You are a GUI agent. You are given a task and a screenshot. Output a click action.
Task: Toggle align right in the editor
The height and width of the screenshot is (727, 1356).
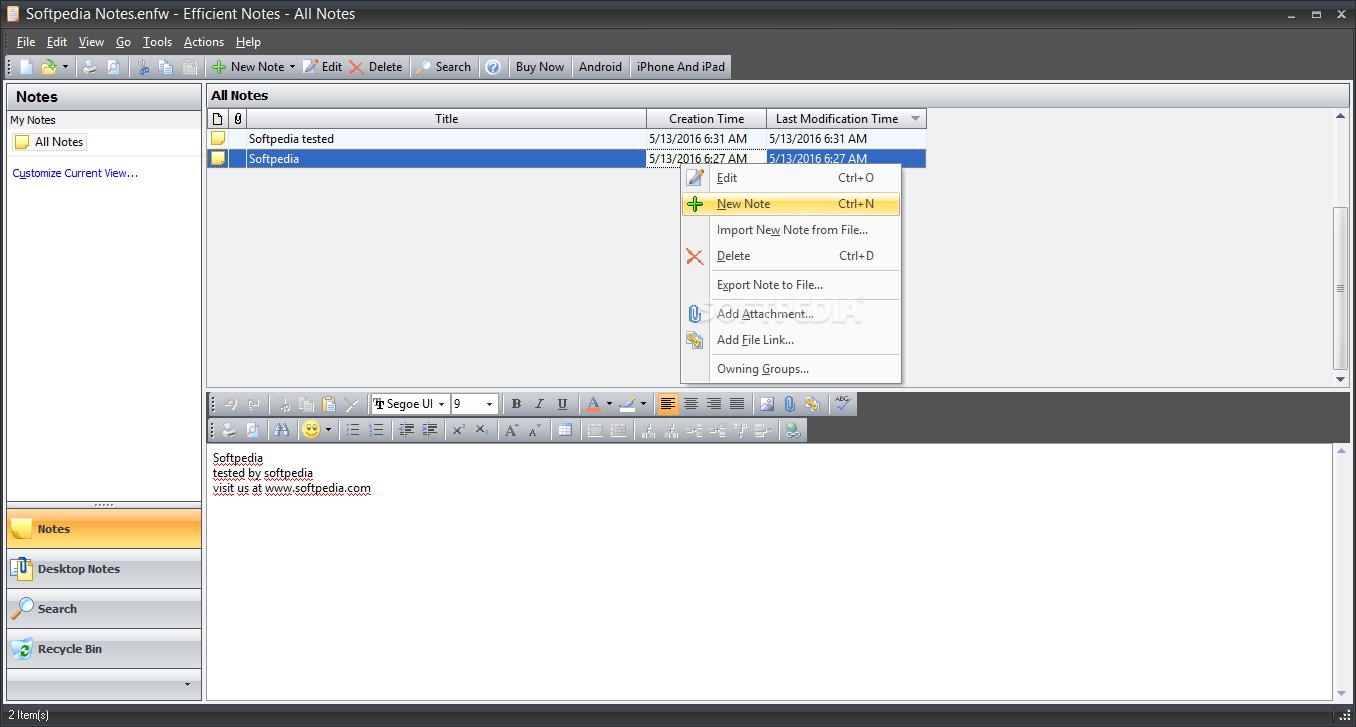point(714,404)
